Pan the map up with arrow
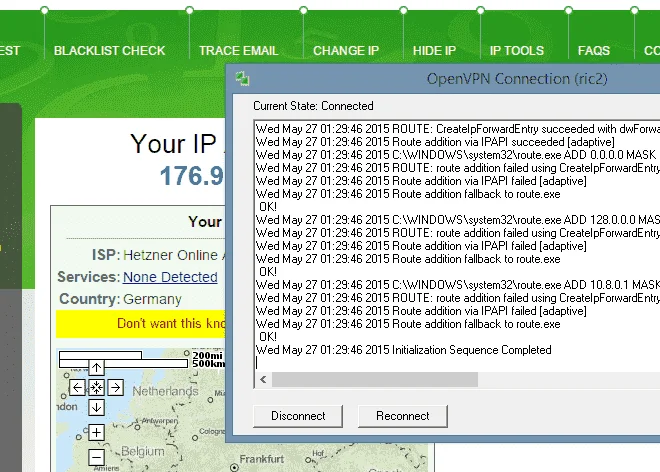Screen dimensions: 660x472 pyautogui.click(x=96, y=368)
